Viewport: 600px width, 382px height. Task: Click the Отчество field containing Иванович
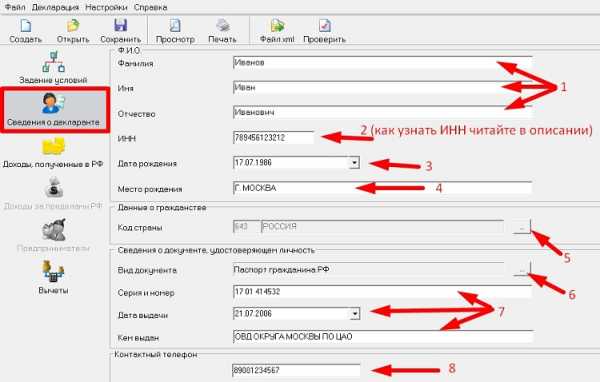pyautogui.click(x=382, y=112)
